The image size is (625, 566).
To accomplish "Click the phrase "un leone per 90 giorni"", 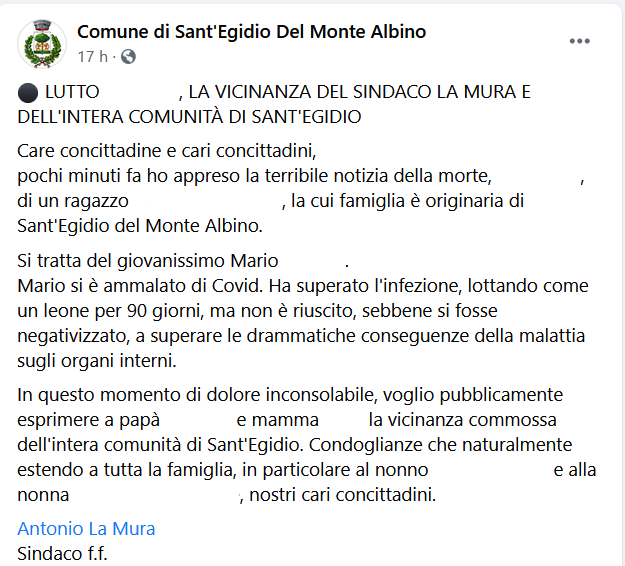I will [x=105, y=310].
